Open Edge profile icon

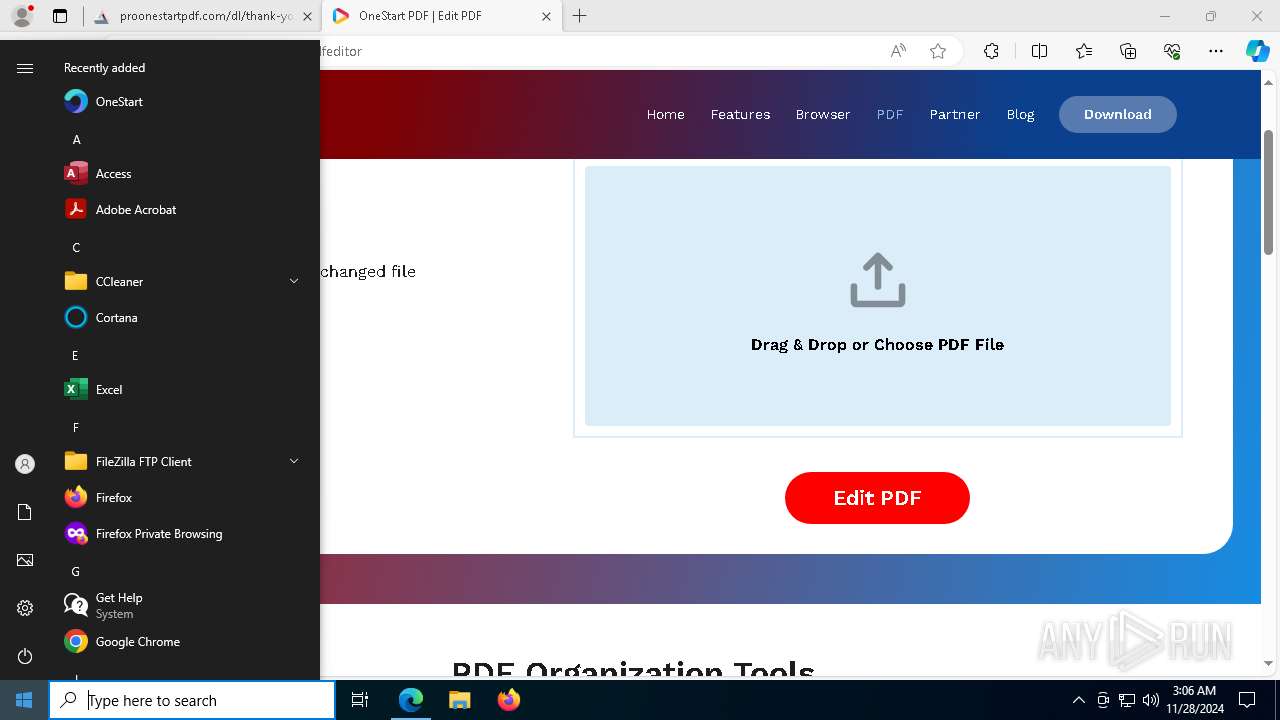[22, 16]
